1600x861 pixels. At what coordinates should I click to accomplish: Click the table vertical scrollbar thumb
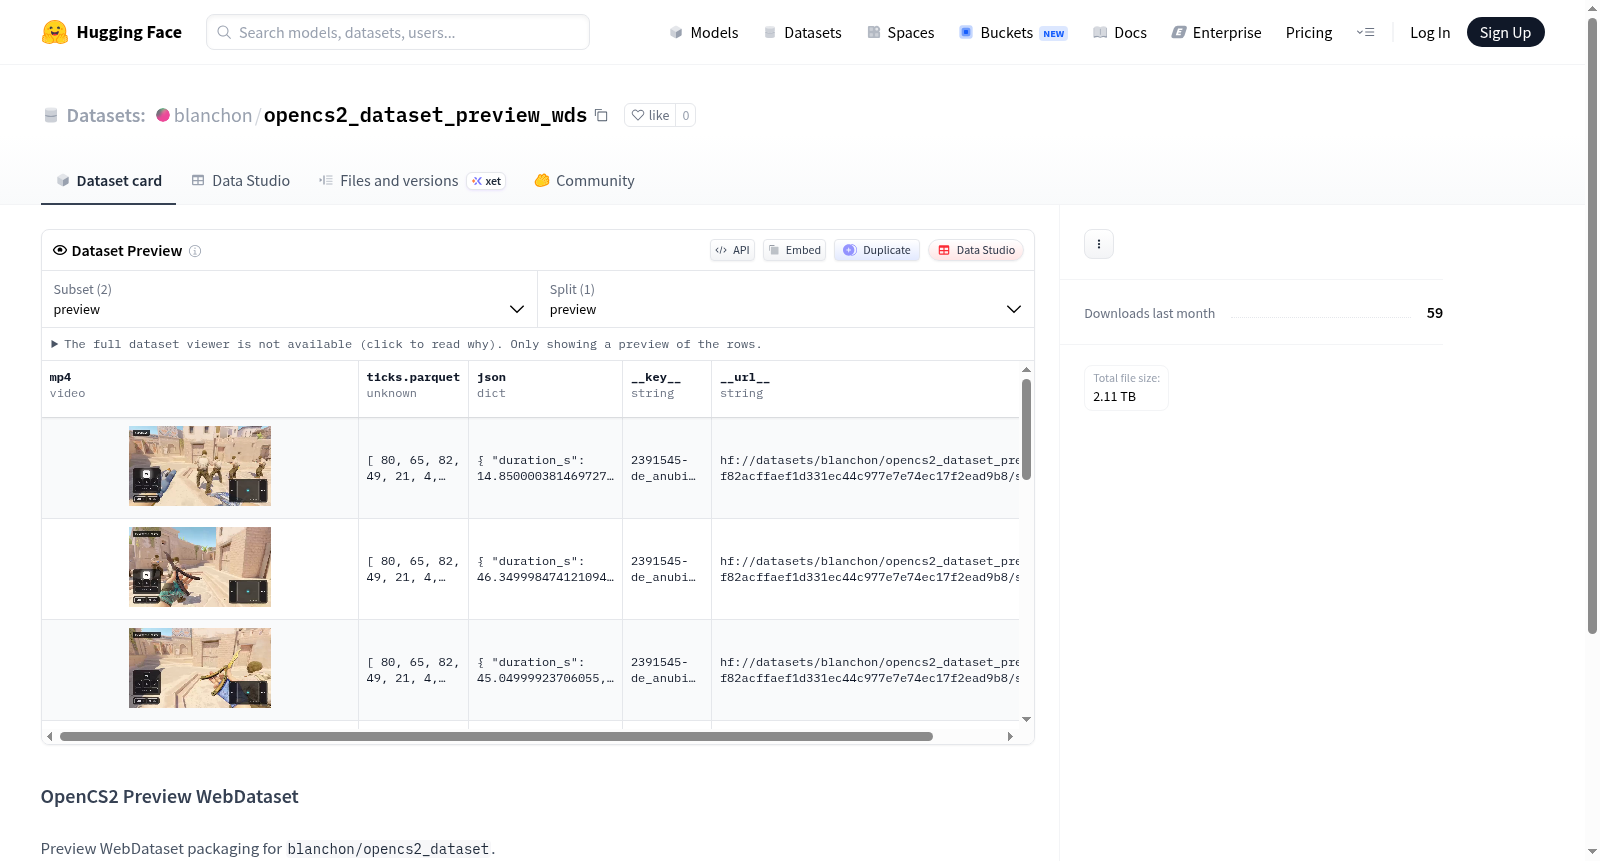[1026, 430]
